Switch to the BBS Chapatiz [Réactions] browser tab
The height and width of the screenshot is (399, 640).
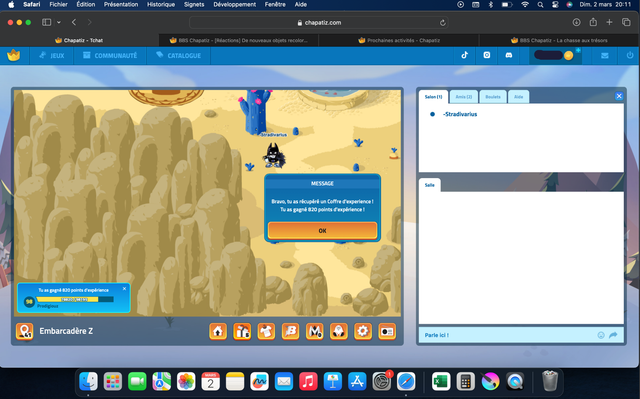click(239, 40)
